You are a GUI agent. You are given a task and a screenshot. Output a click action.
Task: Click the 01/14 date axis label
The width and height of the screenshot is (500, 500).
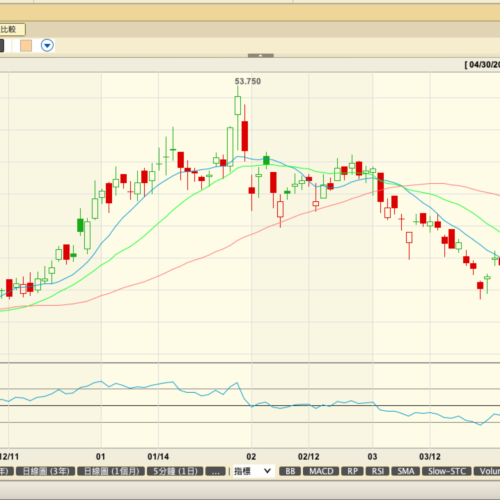tap(158, 457)
